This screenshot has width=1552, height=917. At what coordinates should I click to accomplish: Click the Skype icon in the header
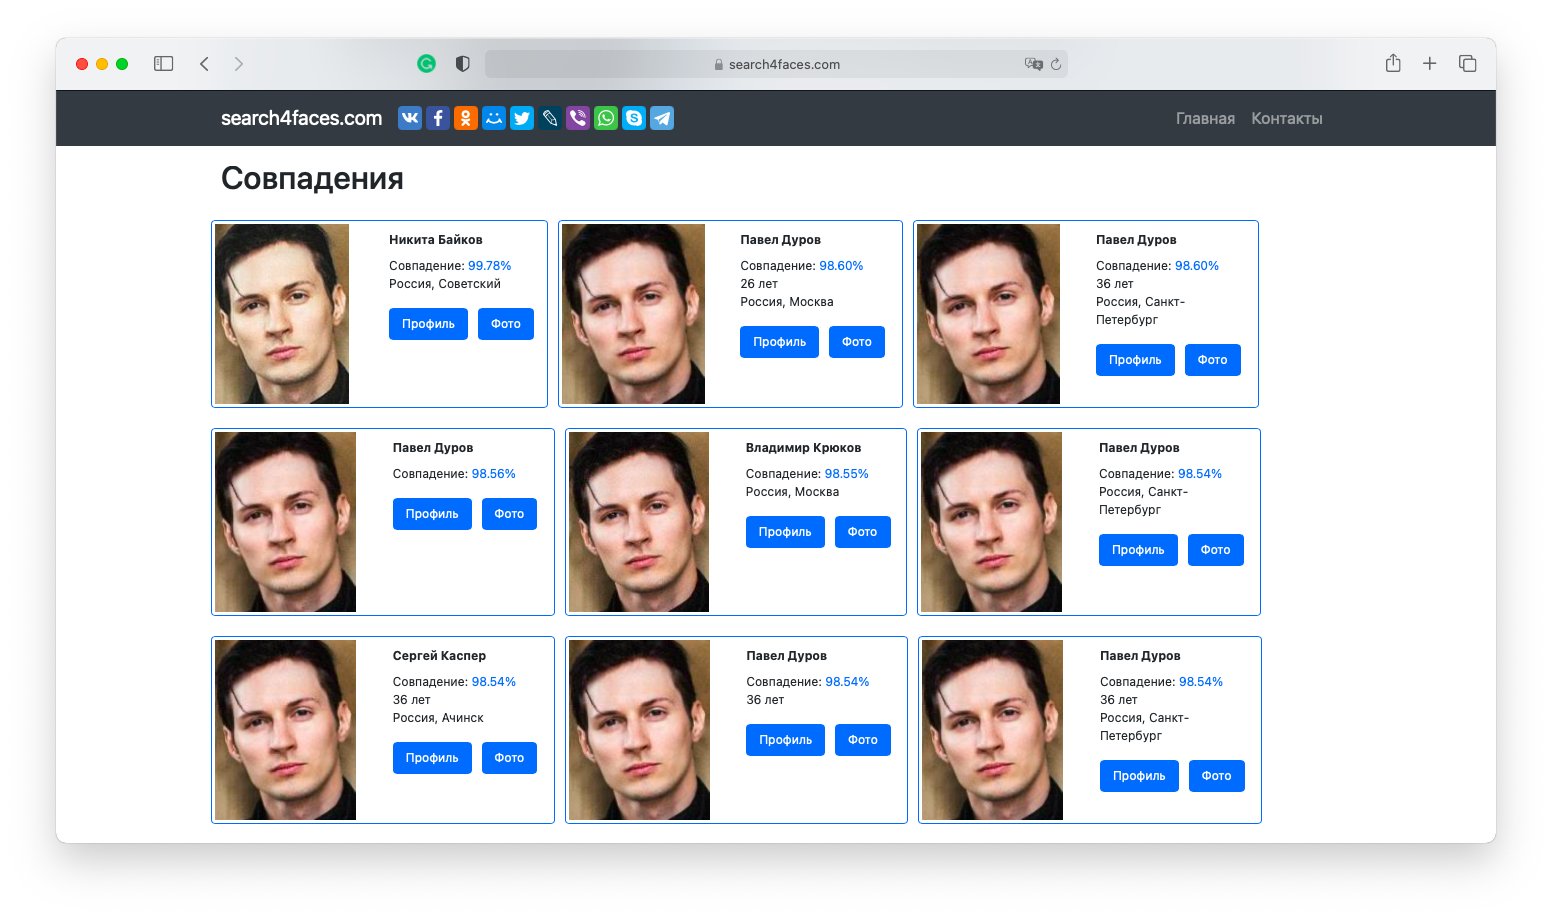(x=633, y=118)
